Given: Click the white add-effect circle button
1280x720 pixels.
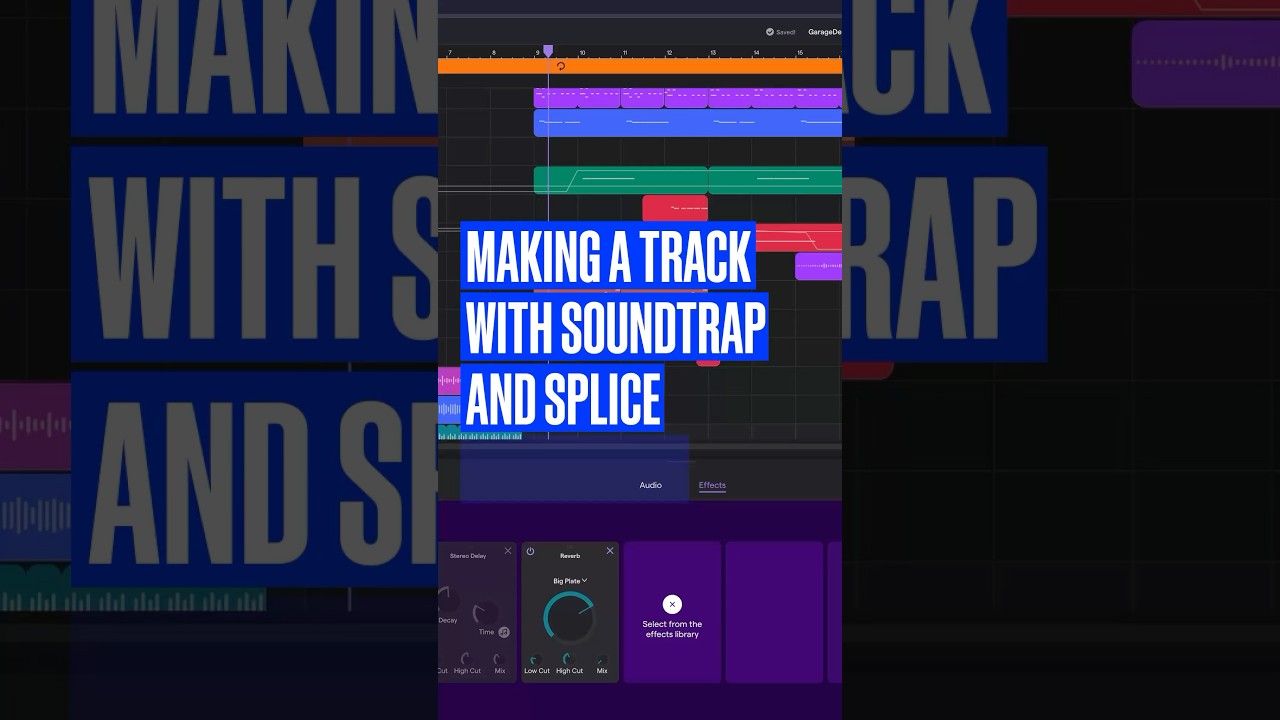Looking at the screenshot, I should [x=672, y=604].
